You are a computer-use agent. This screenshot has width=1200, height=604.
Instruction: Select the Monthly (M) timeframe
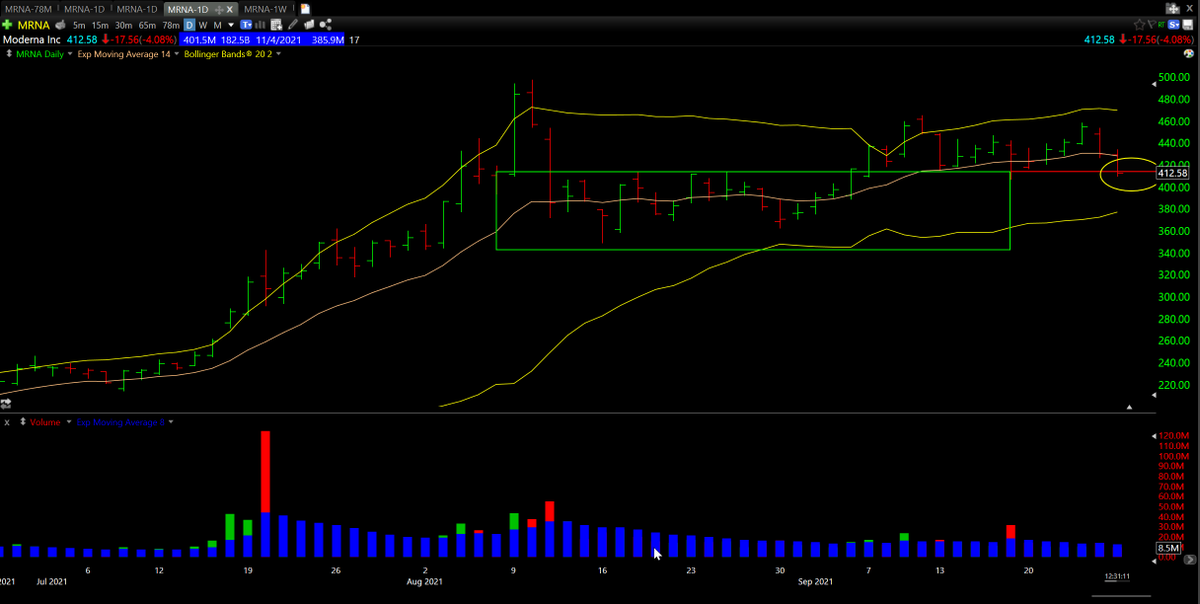point(217,25)
